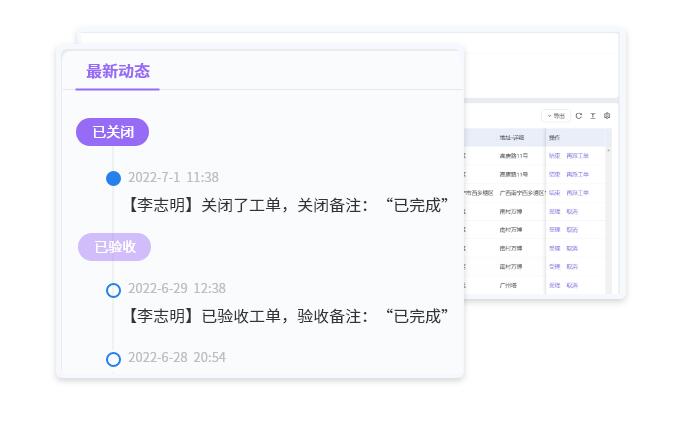Select the timeline dot at 2022-6-29 12:38
This screenshot has height=432, width=680.
tap(114, 290)
